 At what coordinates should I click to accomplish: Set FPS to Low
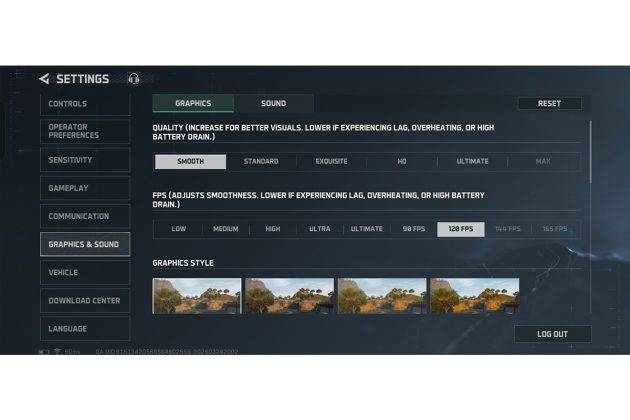coord(179,229)
